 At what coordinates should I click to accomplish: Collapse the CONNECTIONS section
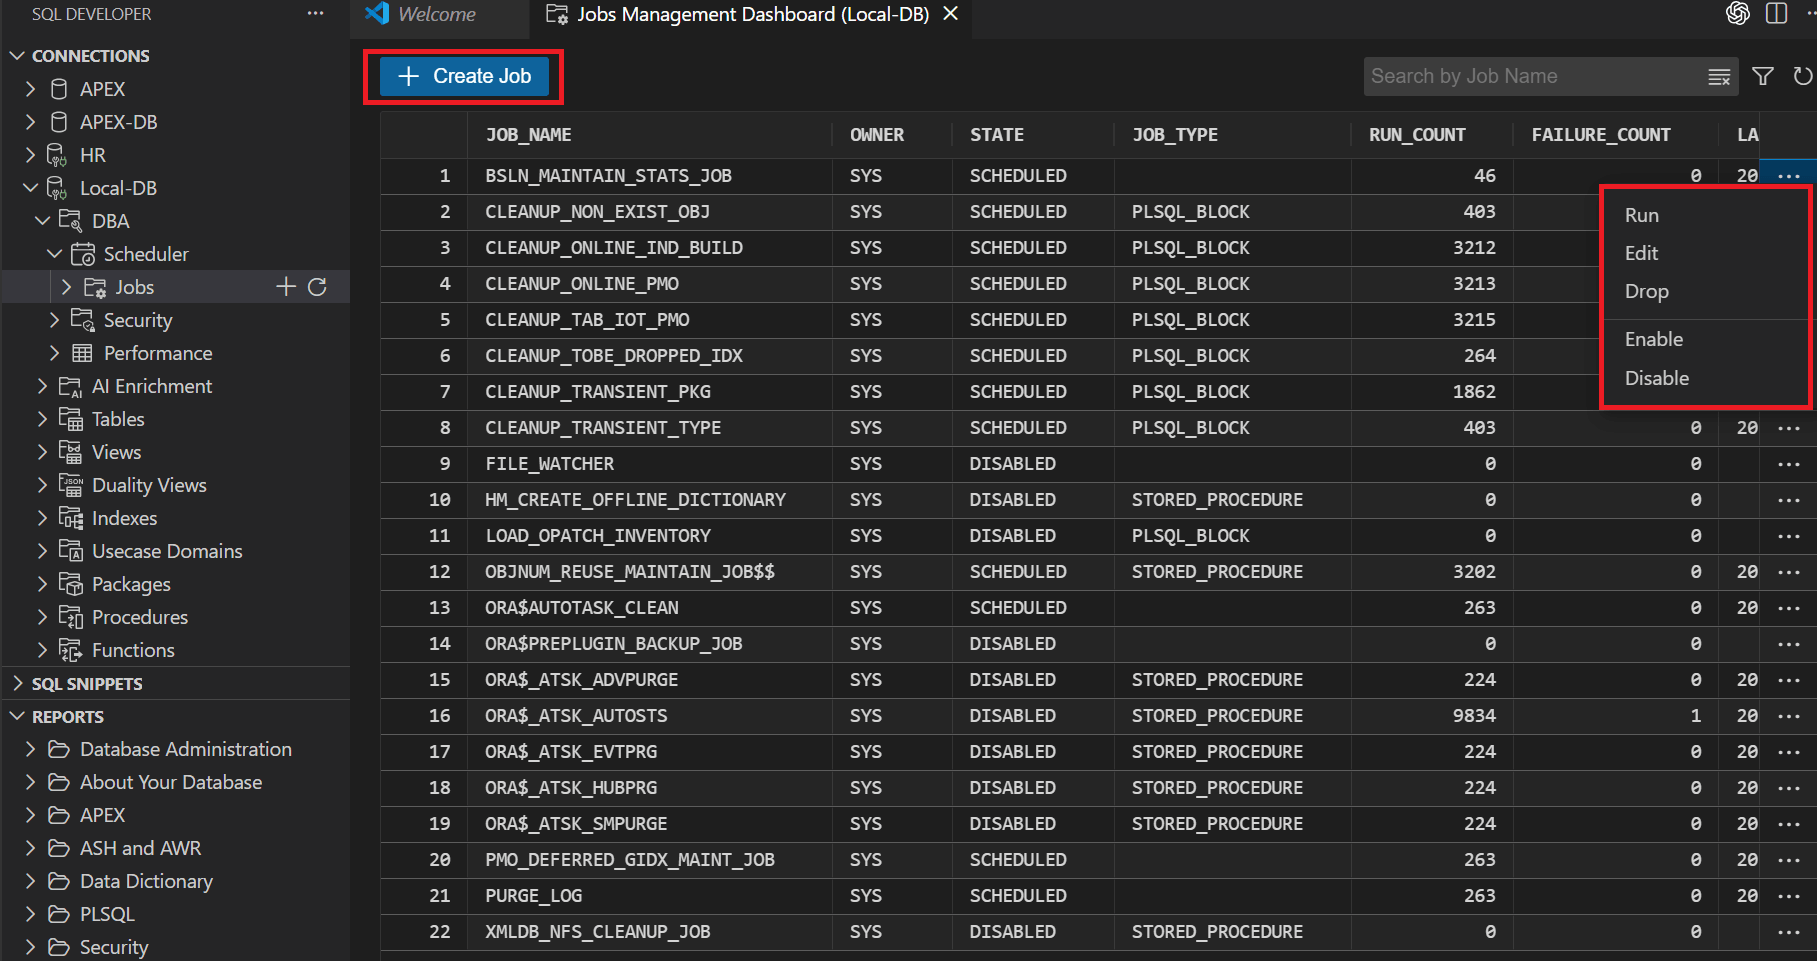(17, 56)
